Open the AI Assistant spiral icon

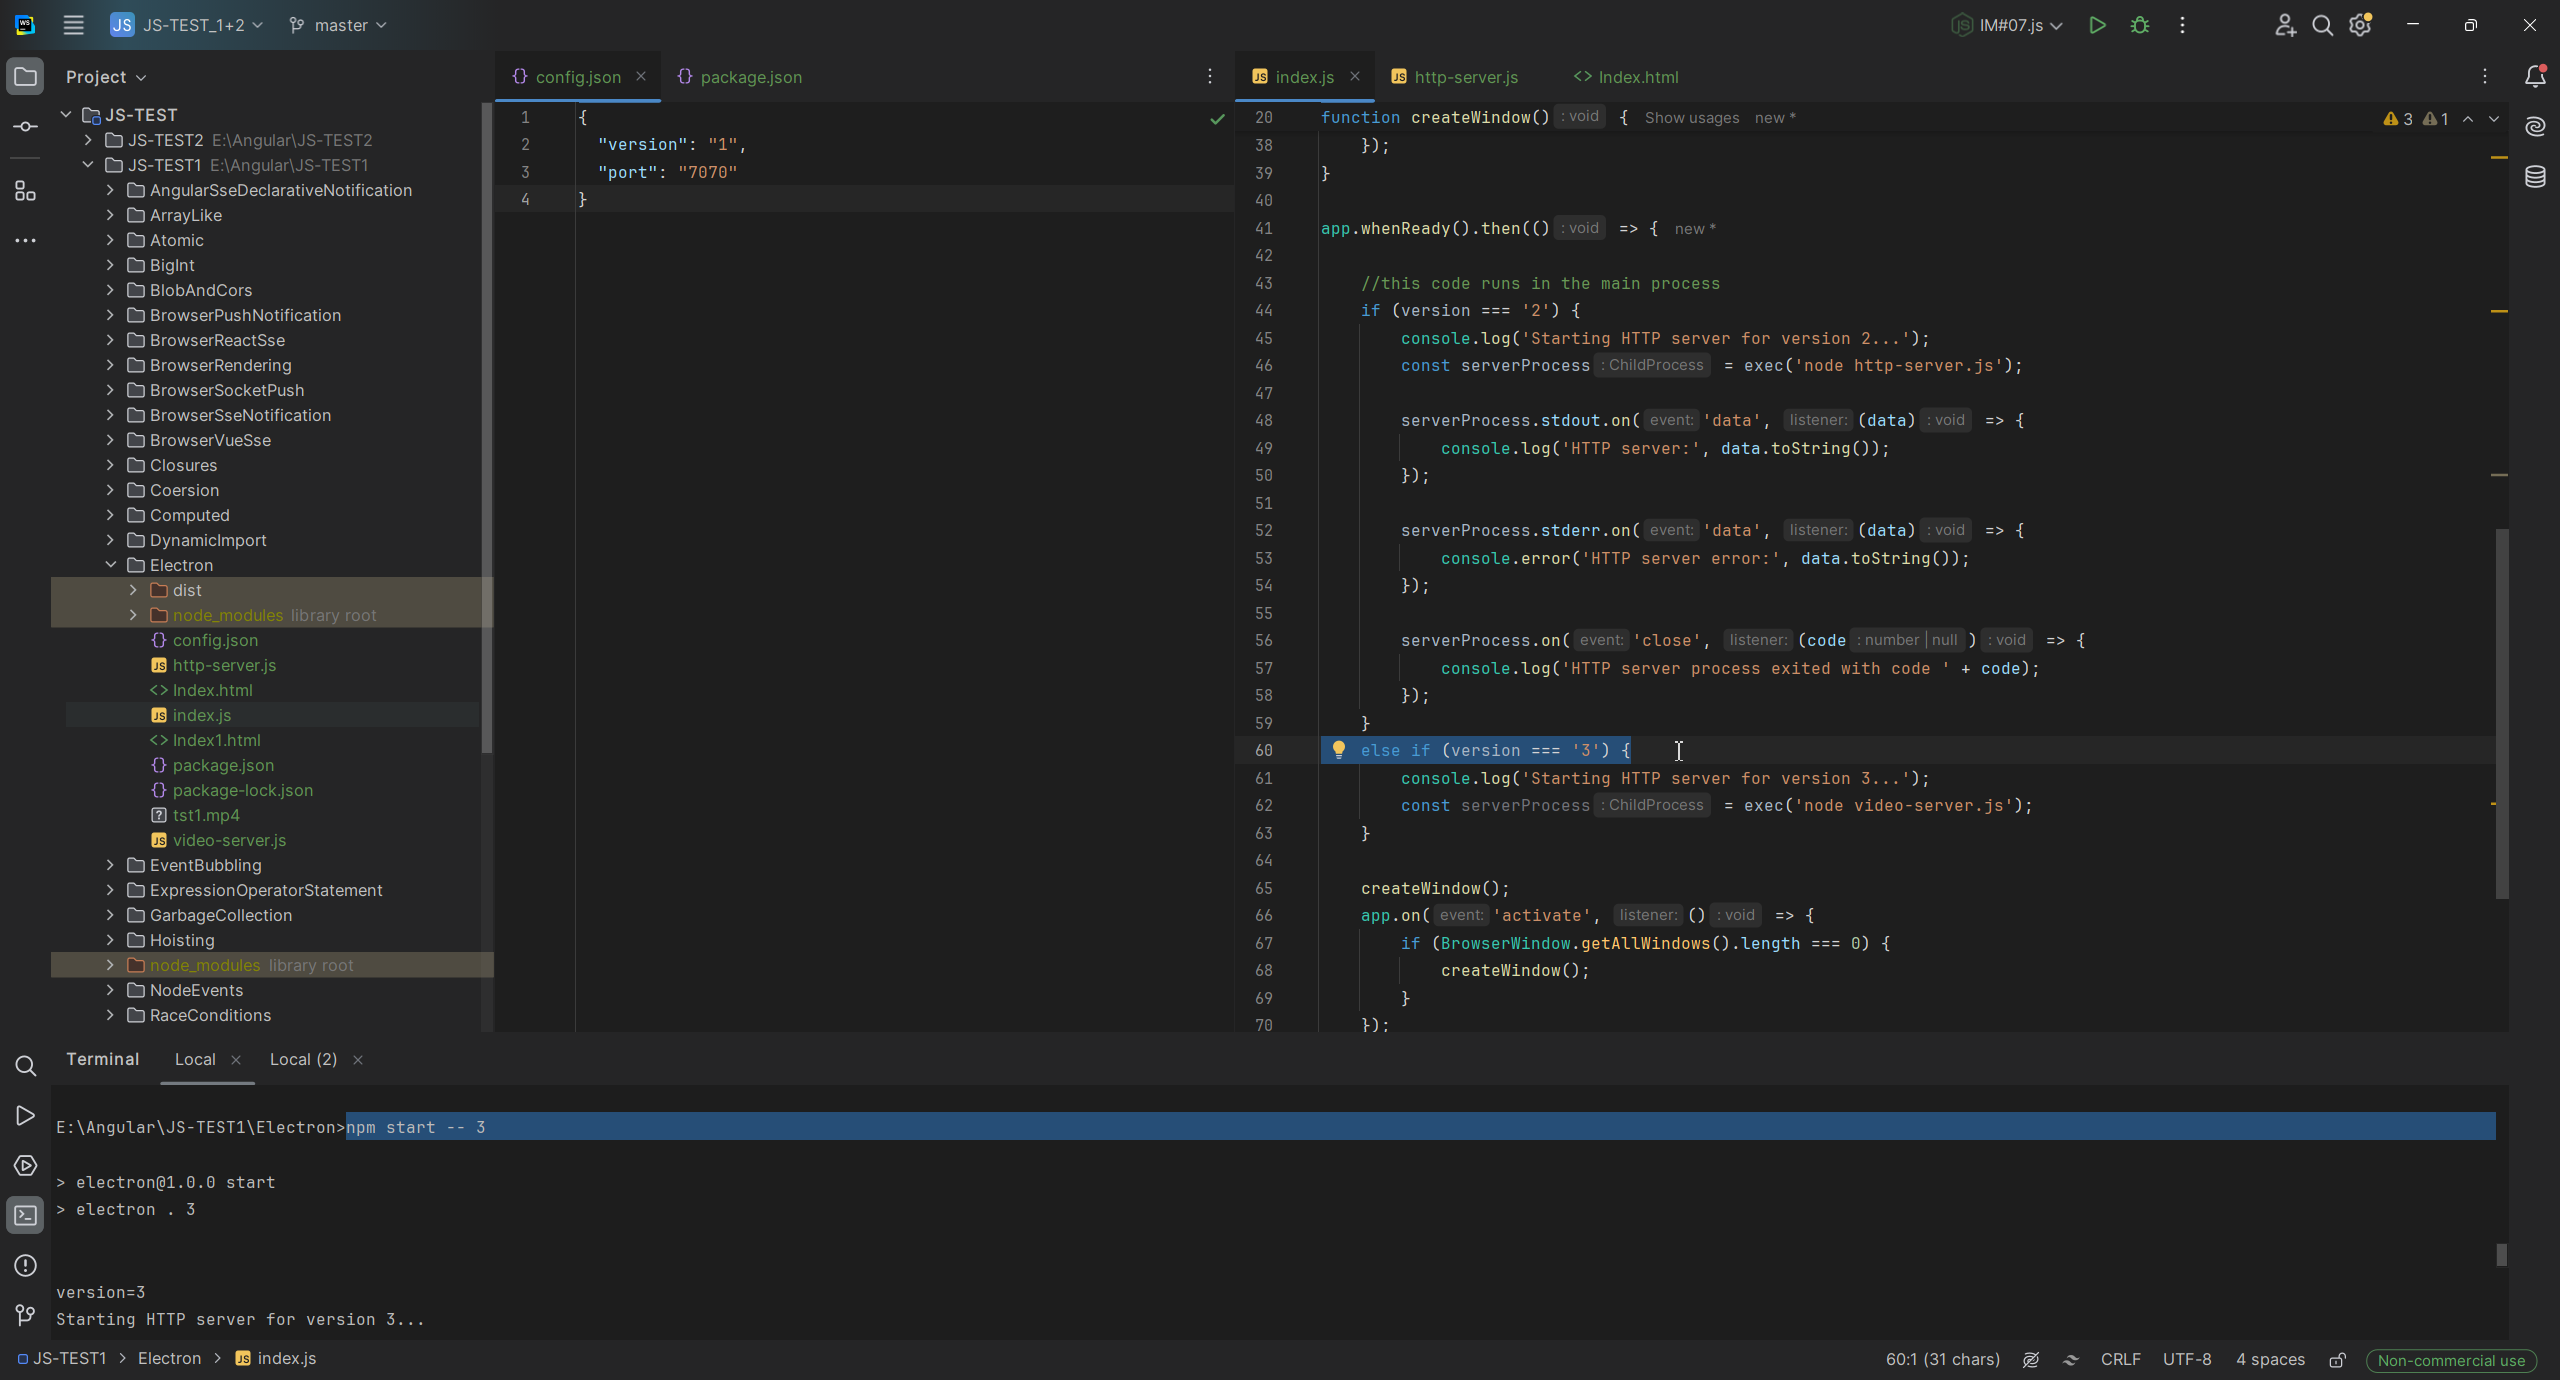[2534, 127]
